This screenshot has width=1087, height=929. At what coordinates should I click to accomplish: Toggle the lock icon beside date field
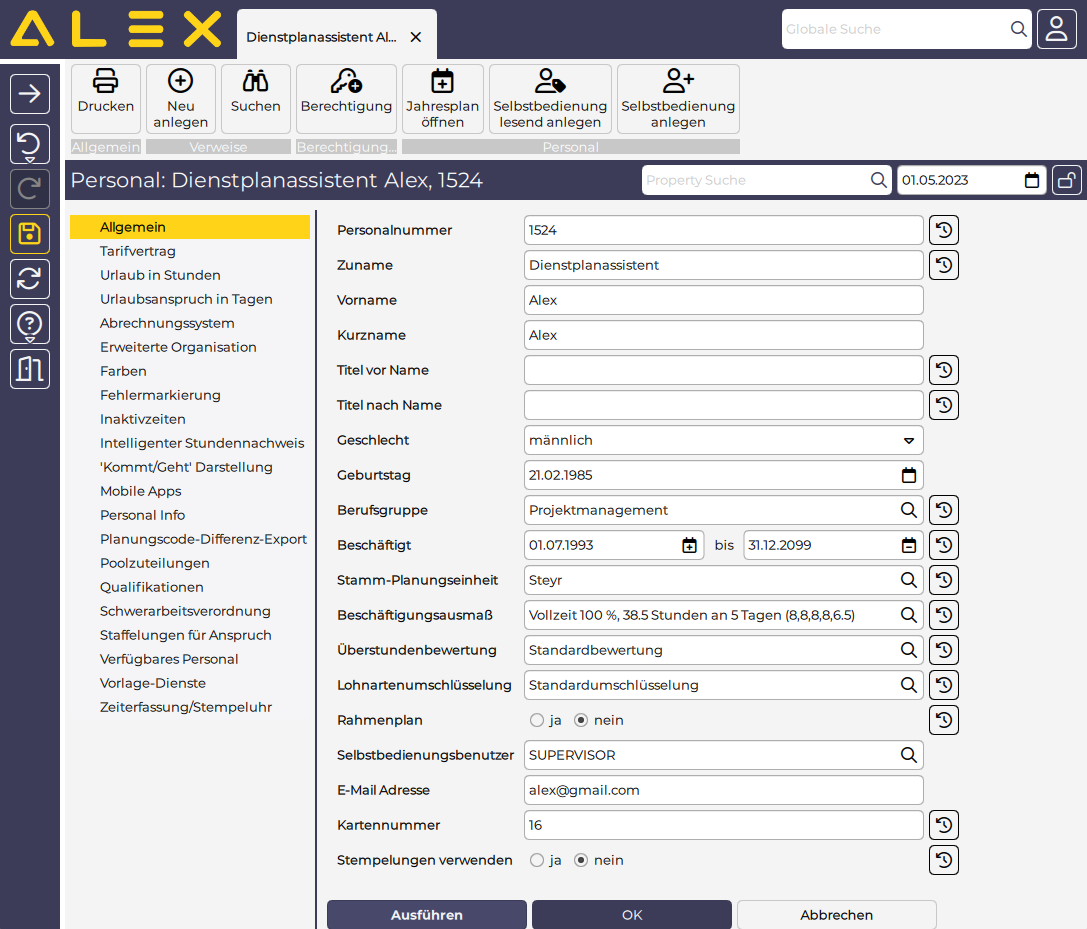[x=1067, y=181]
